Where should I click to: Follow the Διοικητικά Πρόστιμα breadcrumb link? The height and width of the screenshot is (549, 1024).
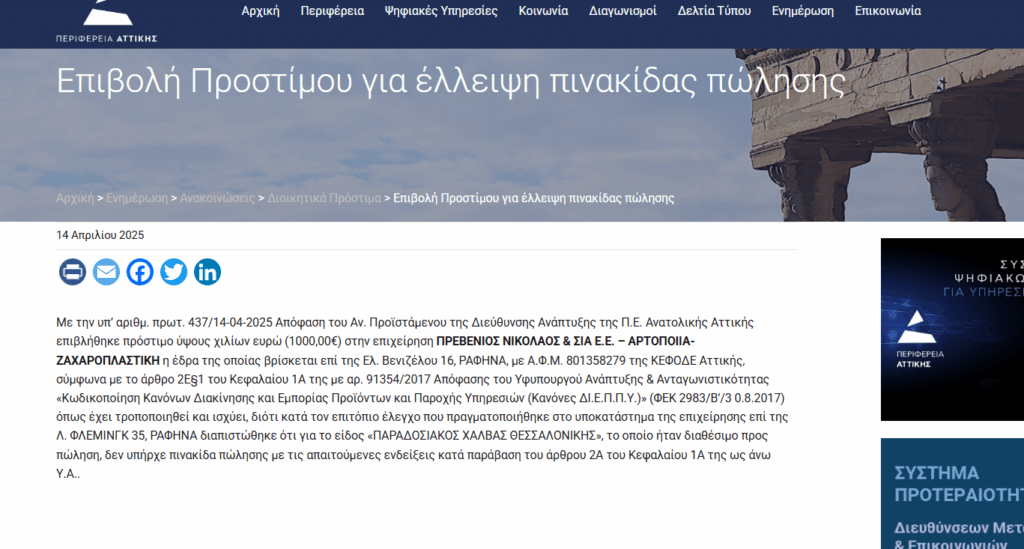324,198
